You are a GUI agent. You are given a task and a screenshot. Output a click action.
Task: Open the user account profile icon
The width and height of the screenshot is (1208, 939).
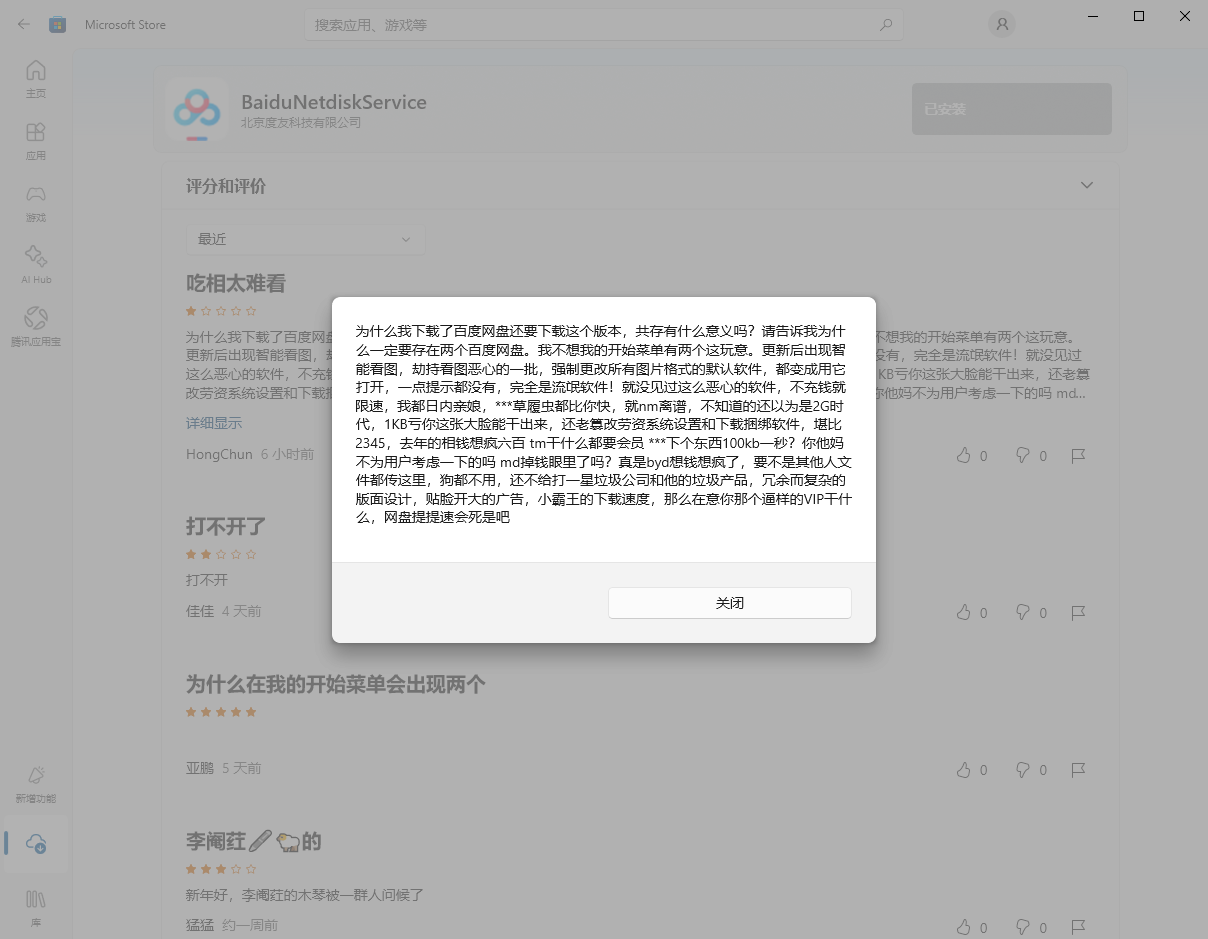(x=1001, y=24)
